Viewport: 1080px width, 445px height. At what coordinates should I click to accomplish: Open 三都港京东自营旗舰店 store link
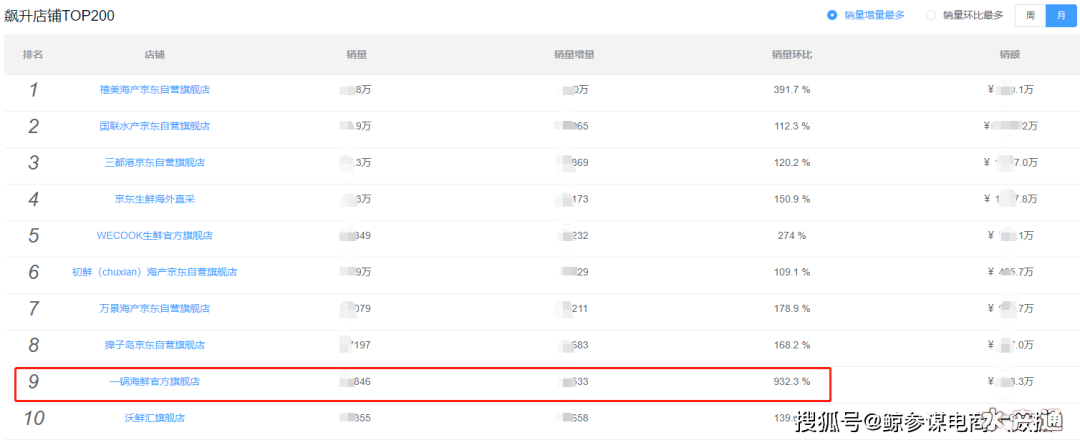point(154,163)
